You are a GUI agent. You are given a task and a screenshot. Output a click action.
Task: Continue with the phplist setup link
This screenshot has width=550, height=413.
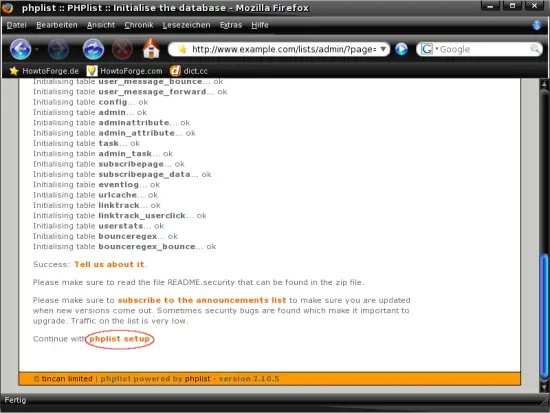coord(119,339)
